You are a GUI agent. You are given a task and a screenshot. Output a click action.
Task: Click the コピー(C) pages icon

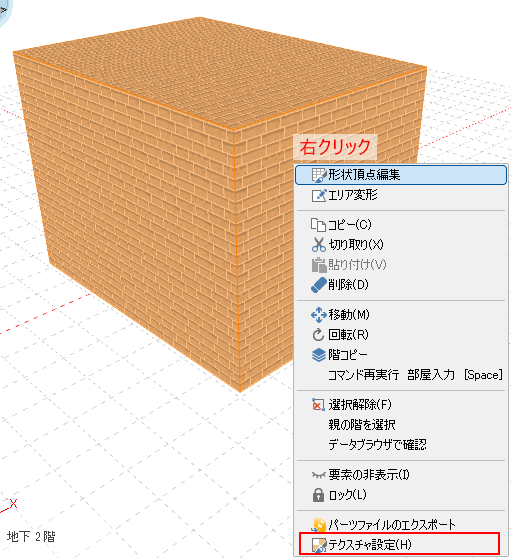coord(318,225)
